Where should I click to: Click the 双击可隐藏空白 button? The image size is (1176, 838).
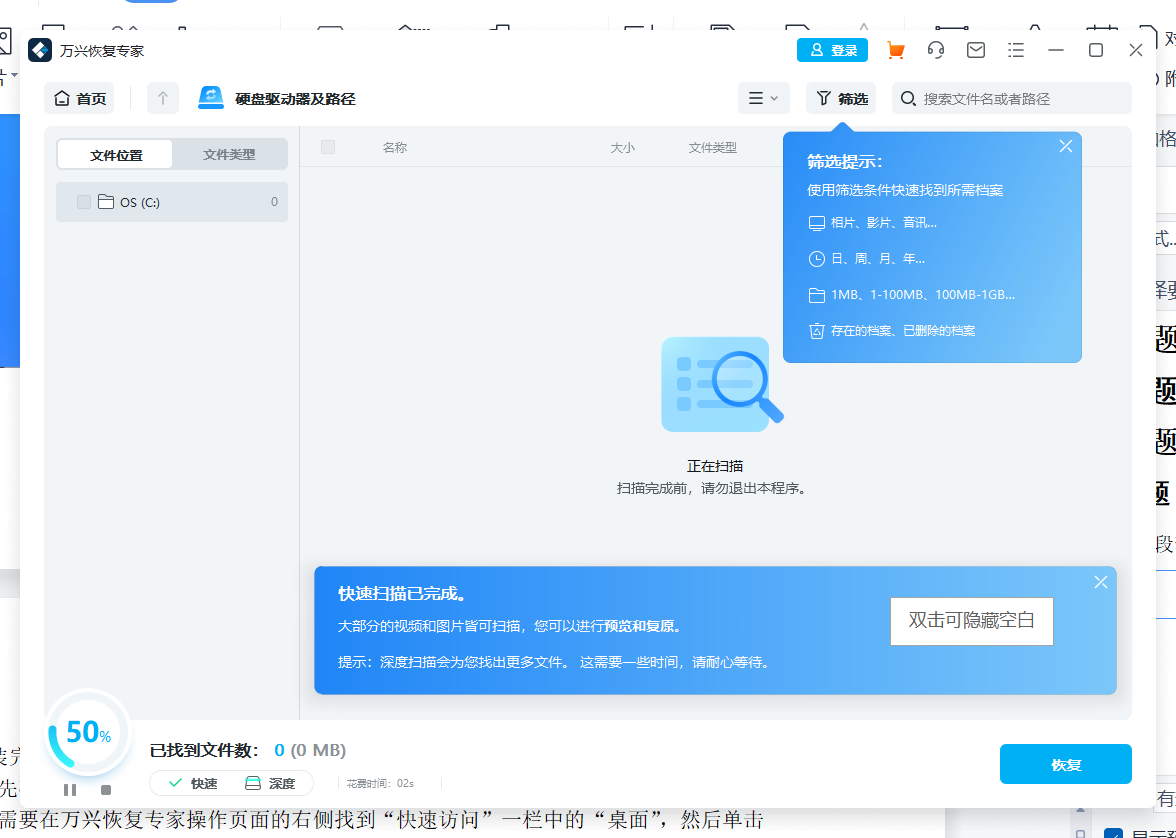pos(971,621)
